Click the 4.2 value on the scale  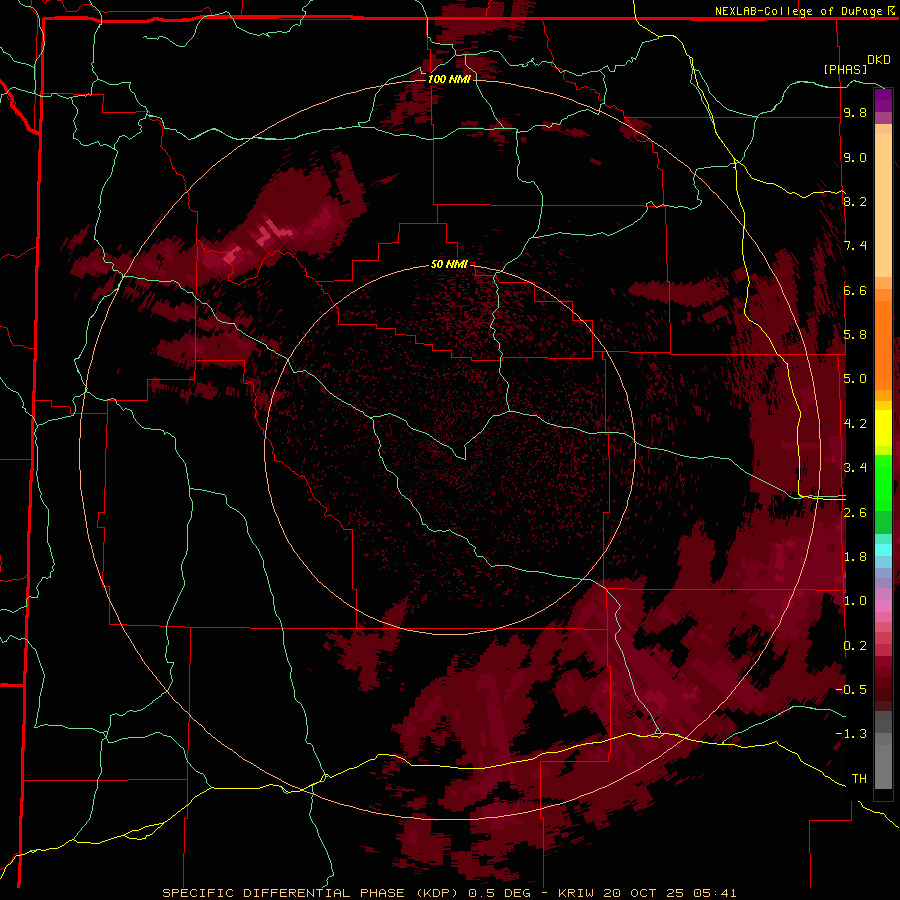pos(855,424)
